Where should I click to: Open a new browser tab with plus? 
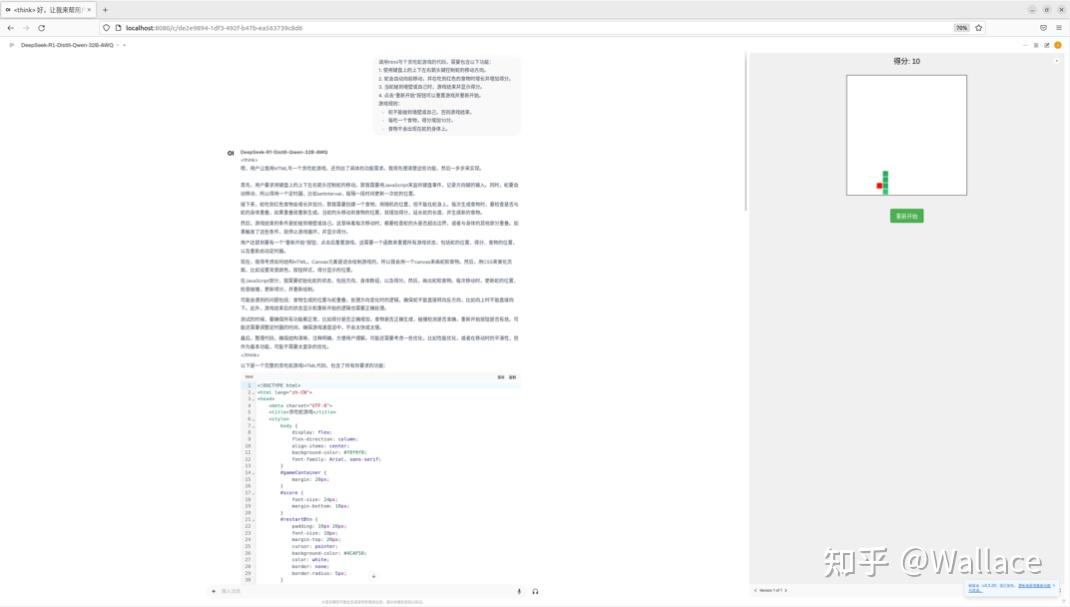[x=105, y=10]
